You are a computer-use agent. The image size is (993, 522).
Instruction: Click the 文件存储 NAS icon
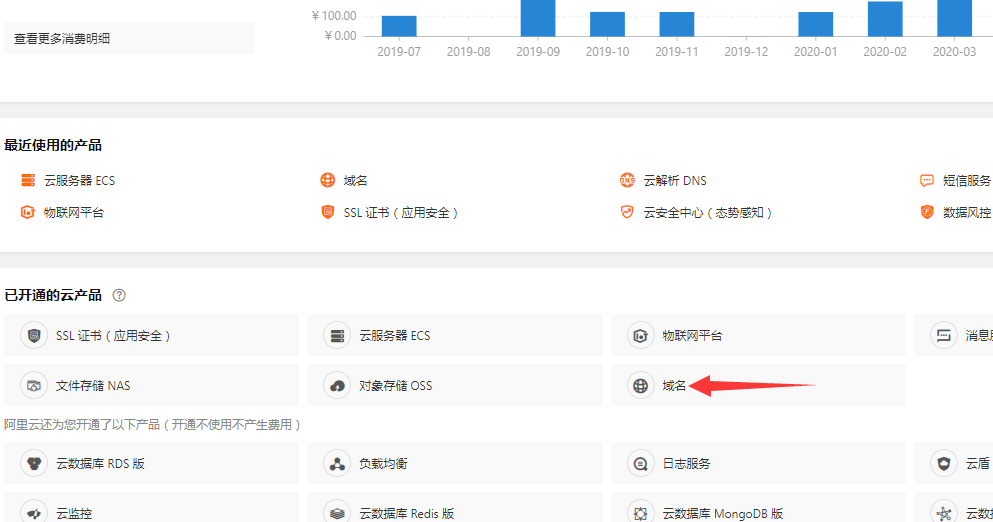point(34,385)
